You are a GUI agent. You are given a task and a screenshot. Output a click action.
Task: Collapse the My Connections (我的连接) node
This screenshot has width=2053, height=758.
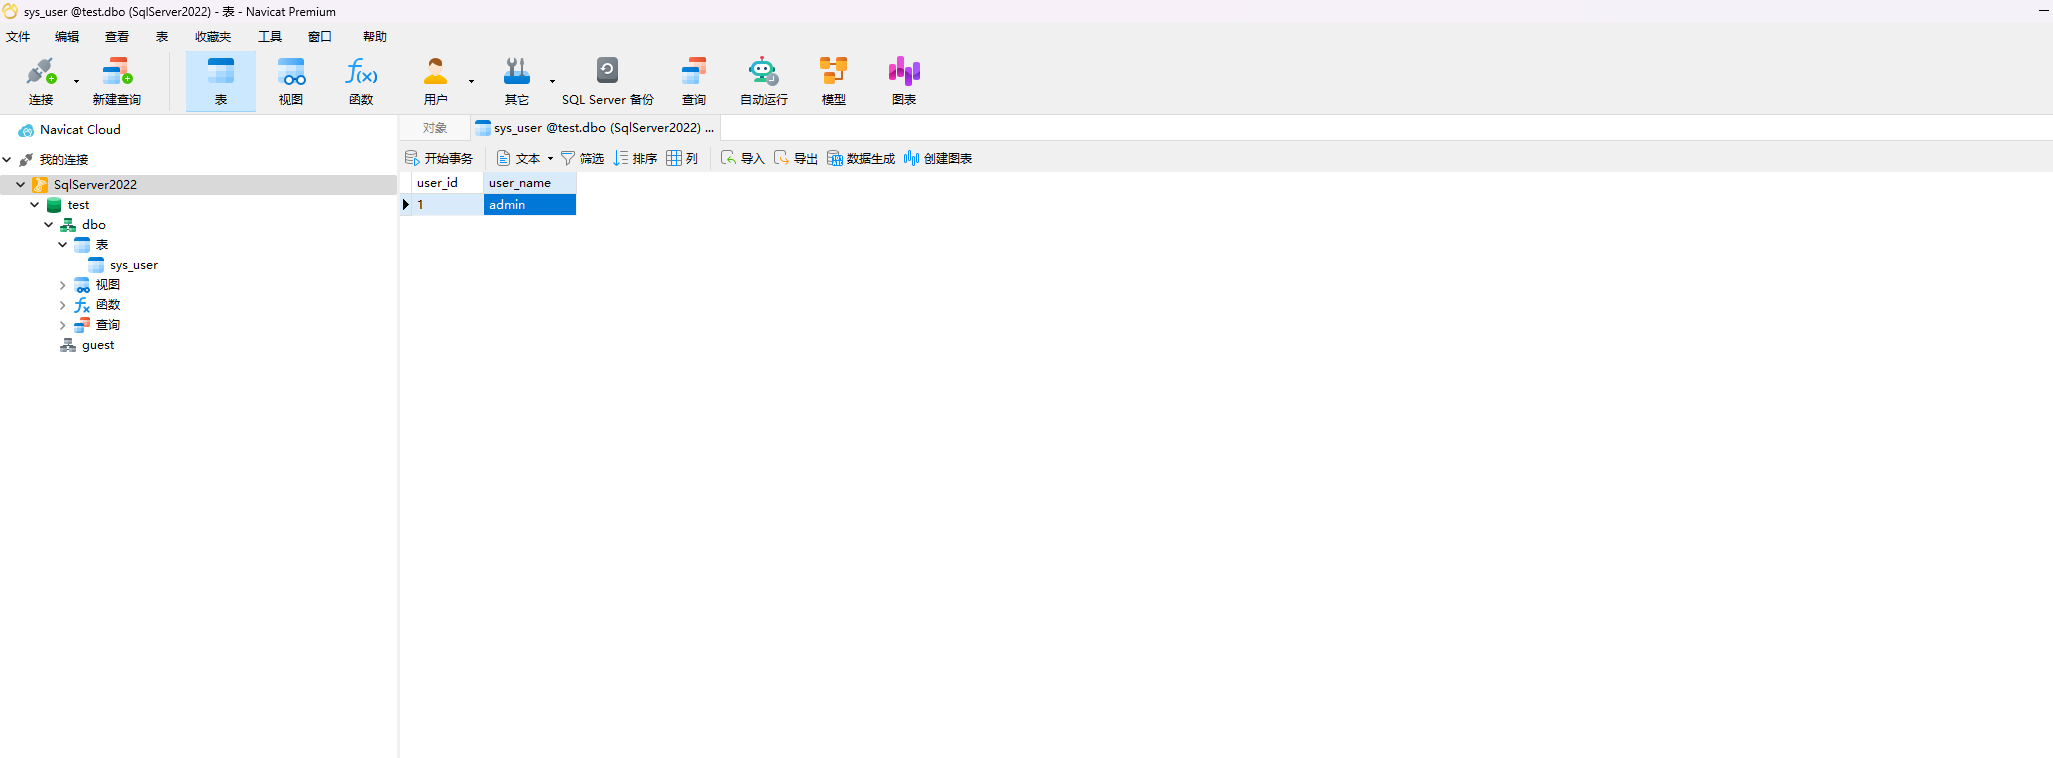tap(7, 160)
